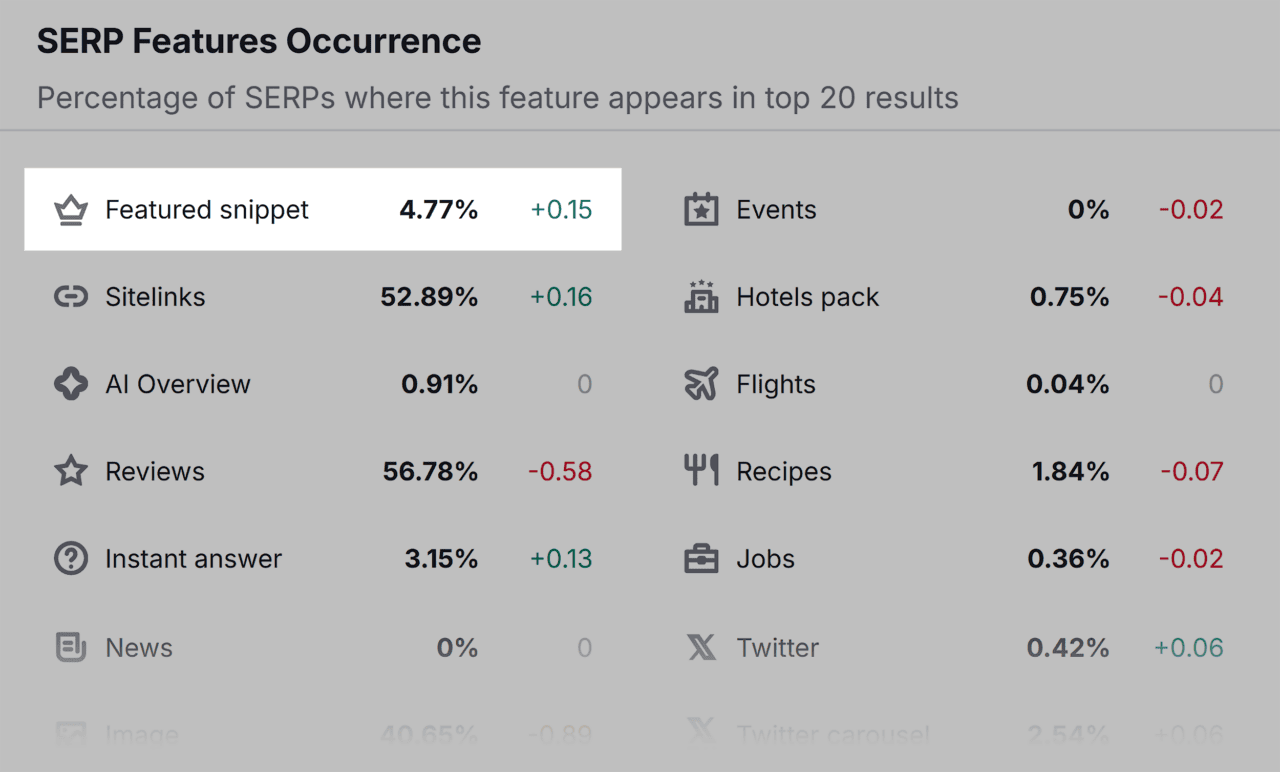Click the Flights airplane icon
The image size is (1280, 772).
click(701, 383)
